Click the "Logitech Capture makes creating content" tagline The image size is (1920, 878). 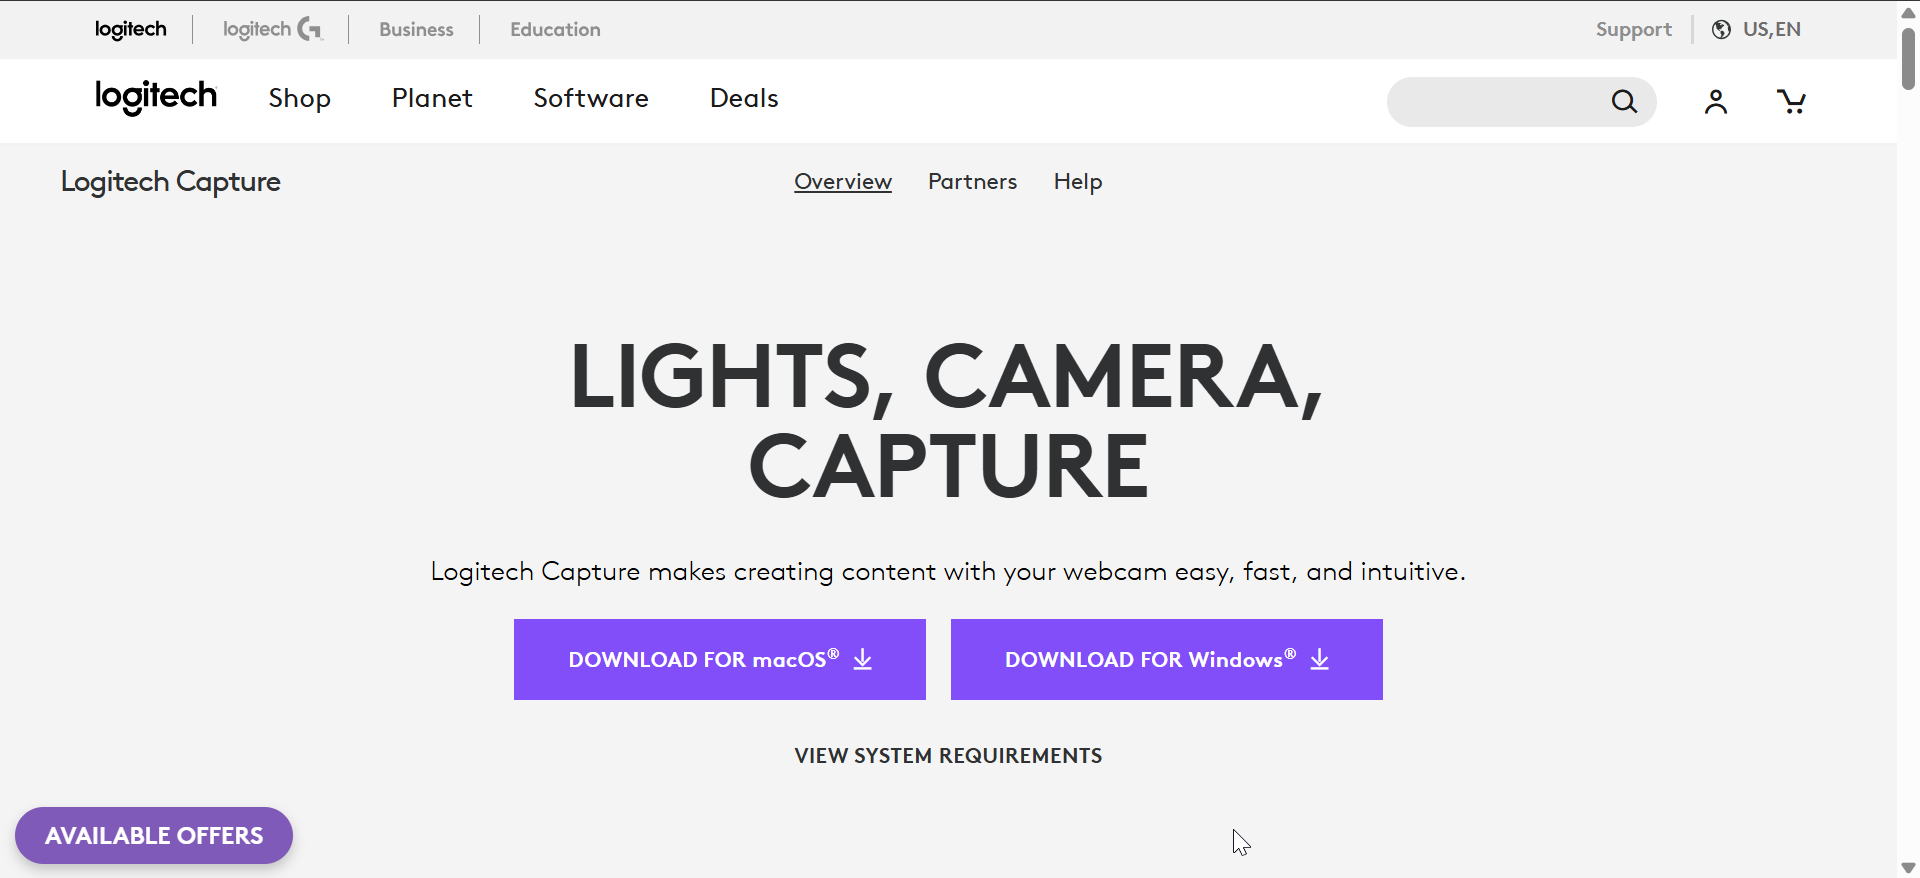tap(948, 572)
